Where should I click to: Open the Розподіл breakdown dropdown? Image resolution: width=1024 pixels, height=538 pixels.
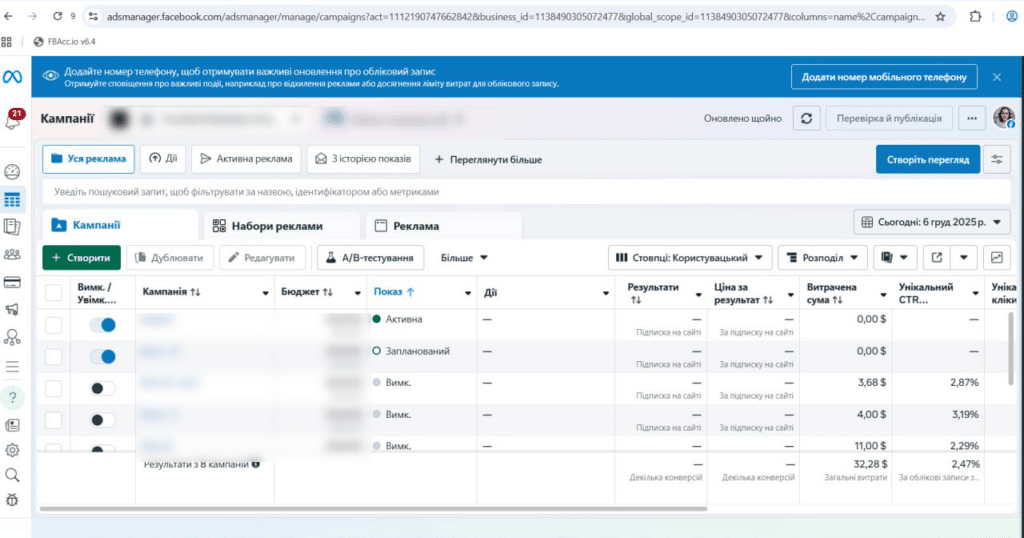tap(822, 257)
